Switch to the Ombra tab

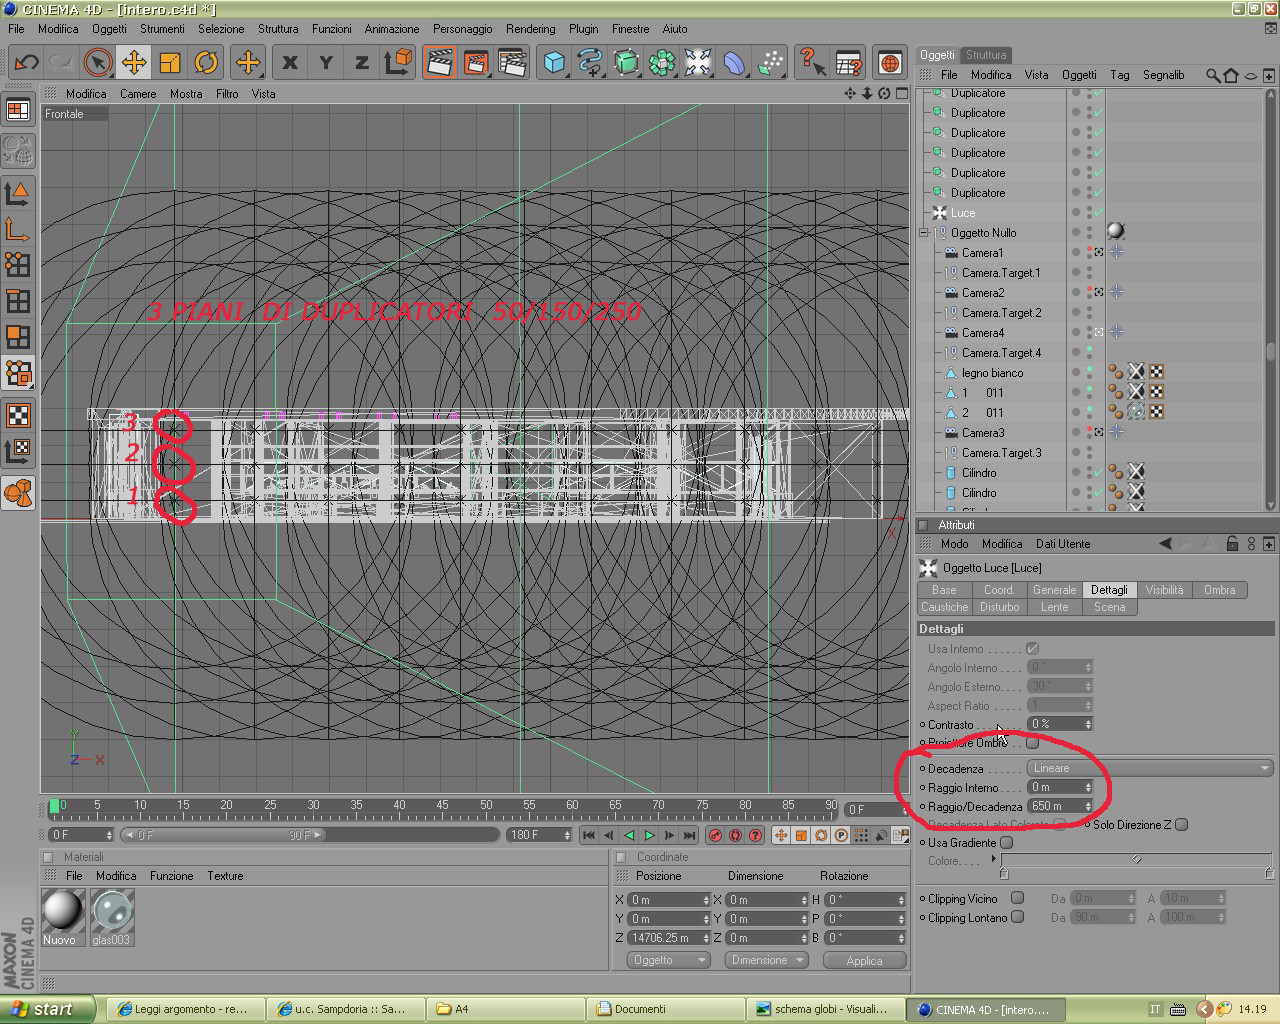[x=1219, y=590]
